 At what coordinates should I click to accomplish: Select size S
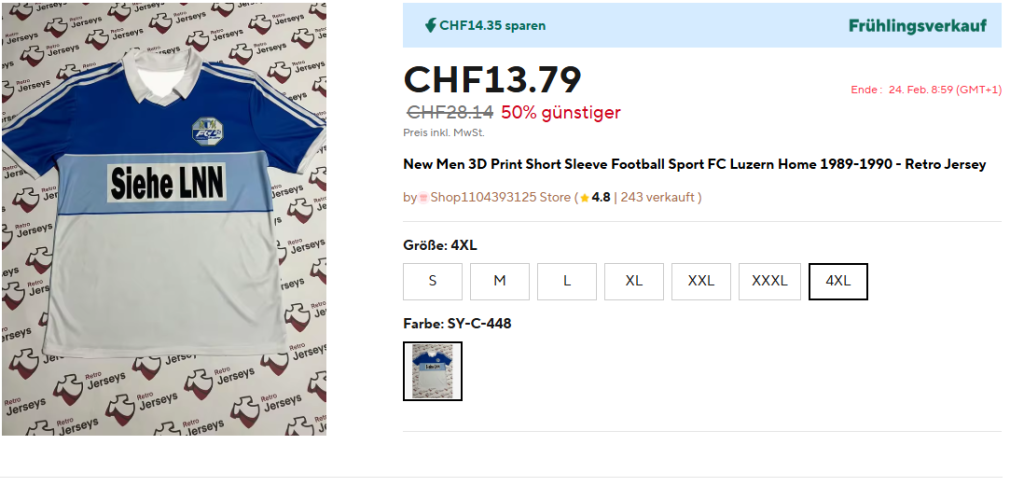pyautogui.click(x=432, y=281)
